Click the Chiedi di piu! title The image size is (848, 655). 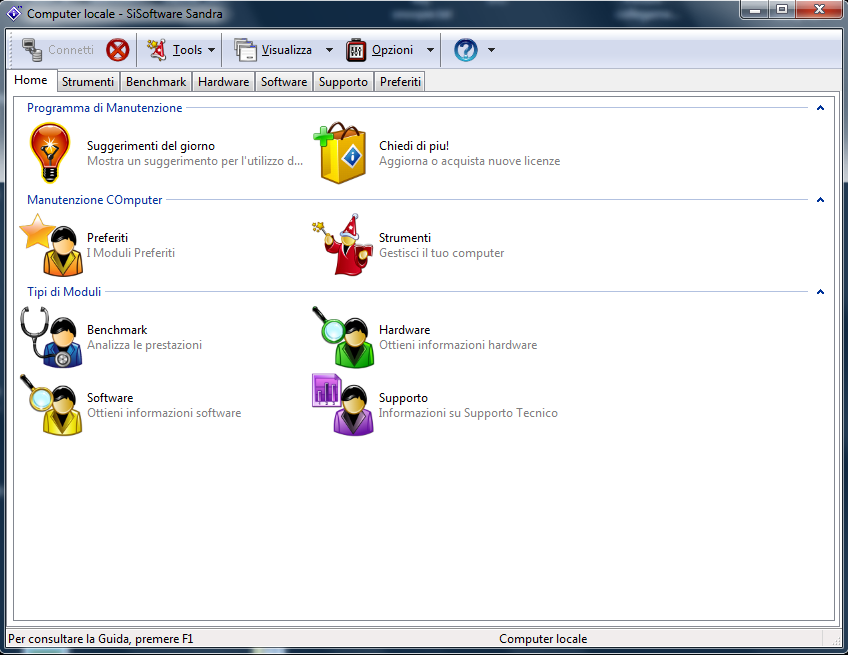pos(414,146)
